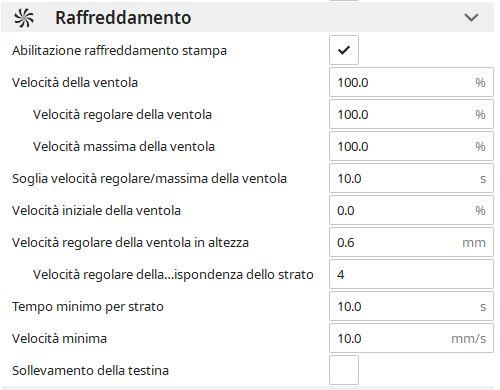Click the Raffreddamento section header title
Image resolution: width=500 pixels, height=390 pixels.
pyautogui.click(x=123, y=18)
